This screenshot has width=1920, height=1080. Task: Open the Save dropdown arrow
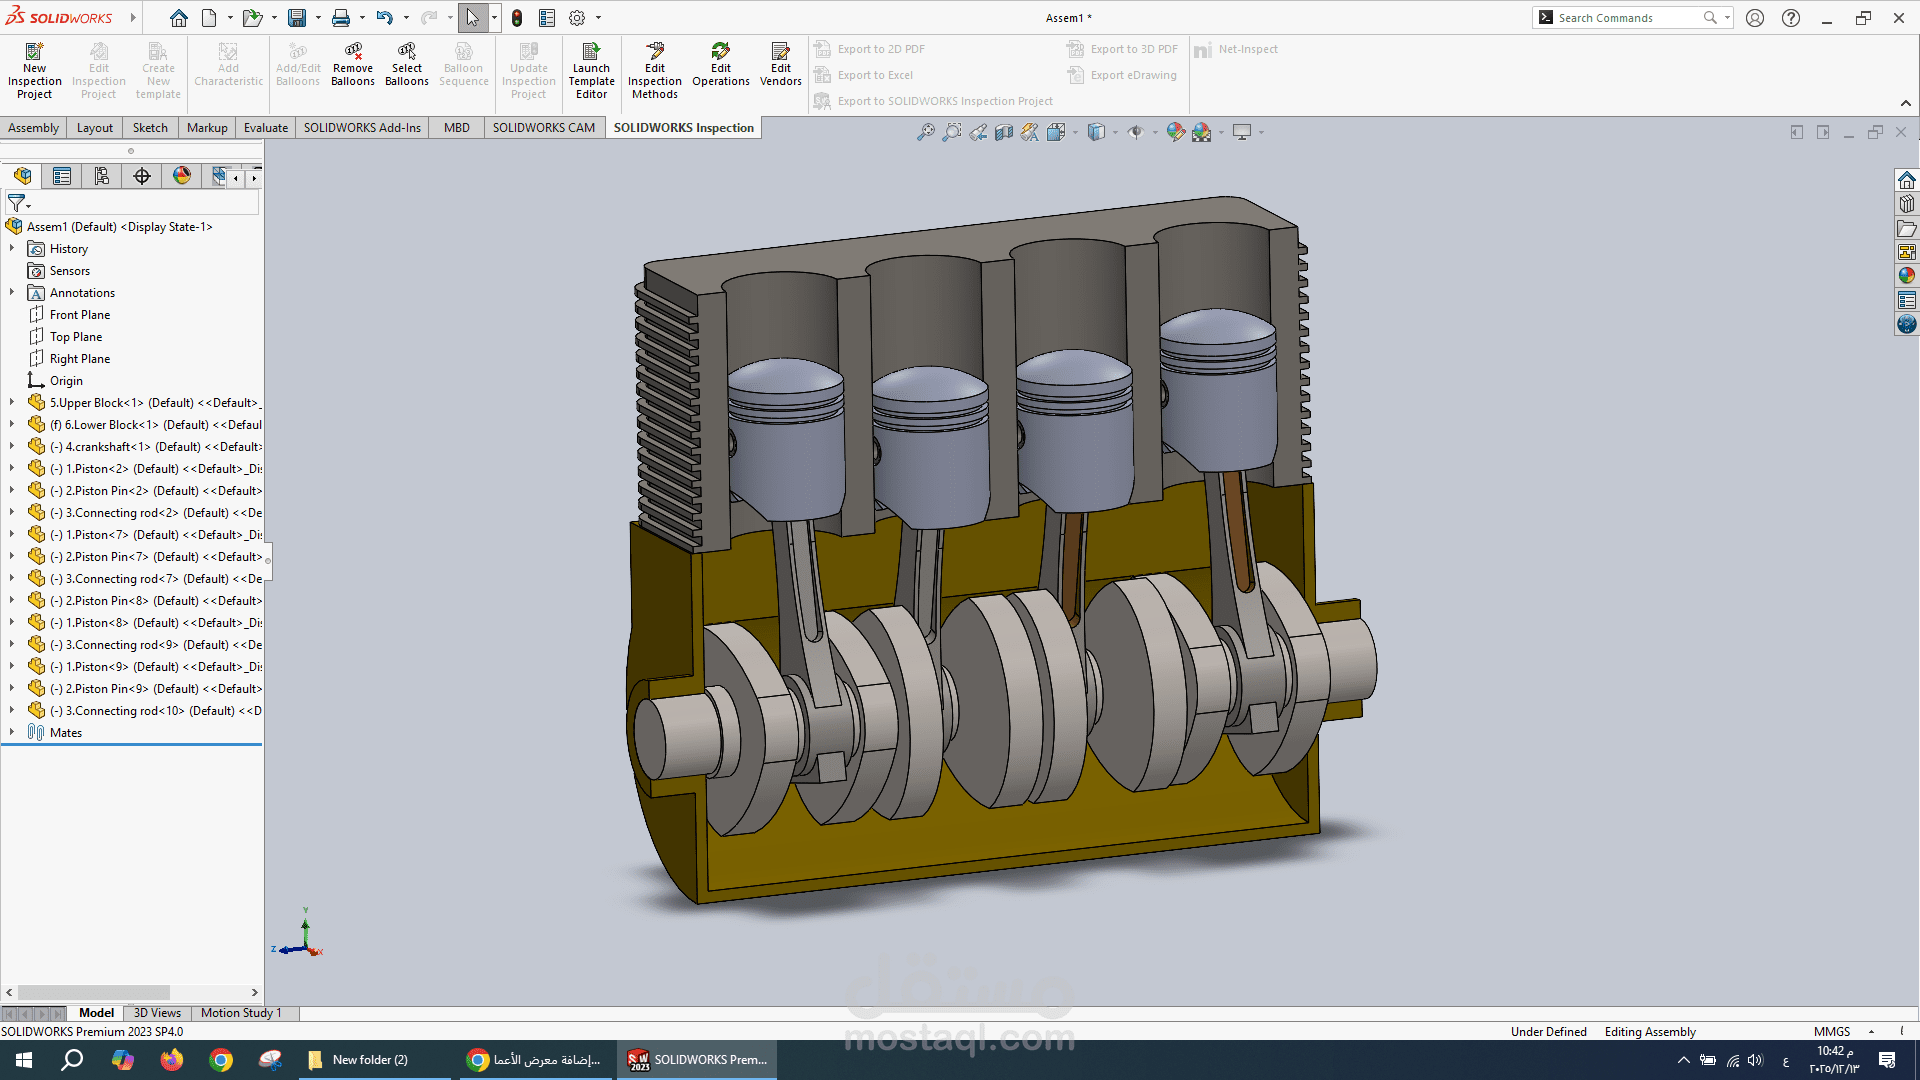318,18
